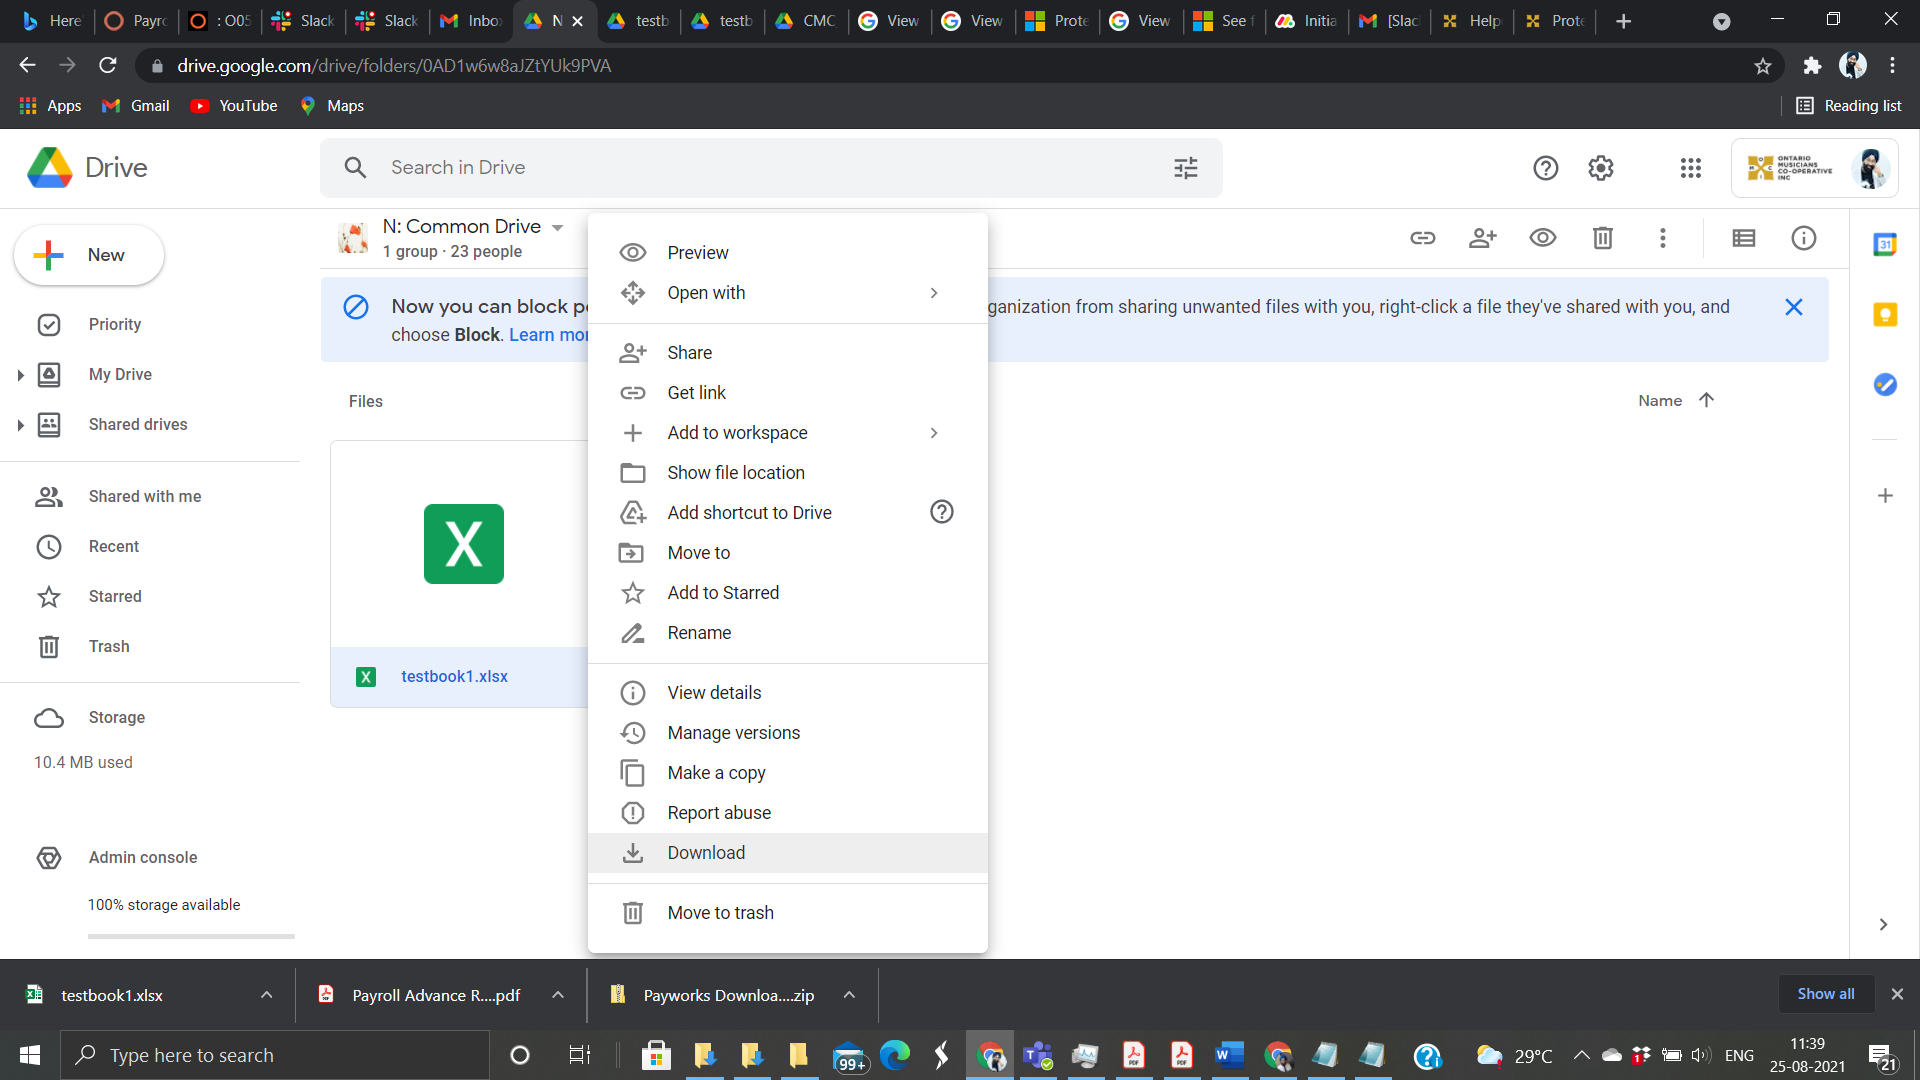Toggle the View details info panel
Screen dimensions: 1920x1080
(x=1804, y=238)
